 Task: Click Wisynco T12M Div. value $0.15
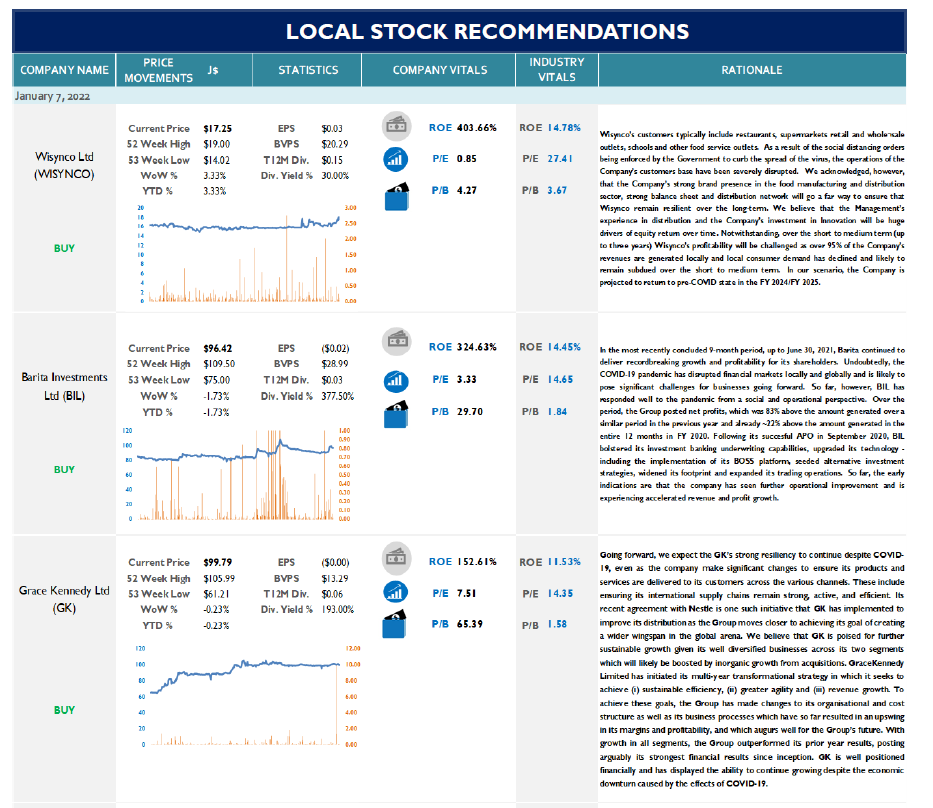[x=332, y=160]
